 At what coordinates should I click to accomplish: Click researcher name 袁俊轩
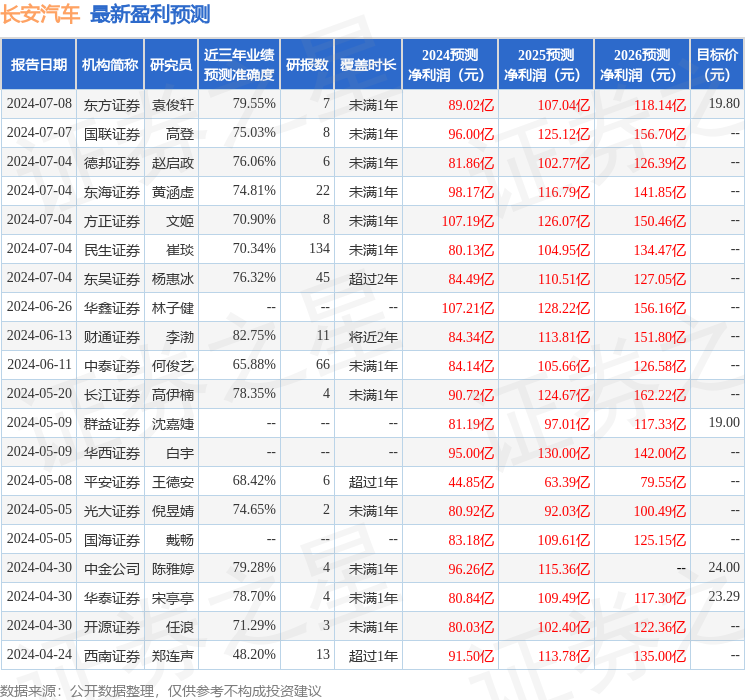point(173,105)
